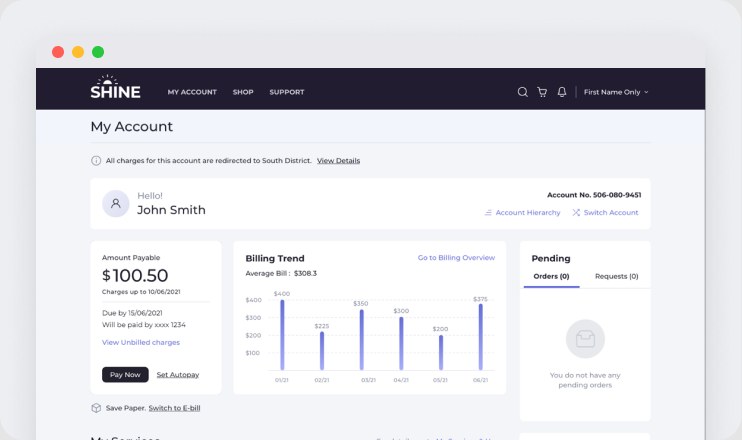Select the Orders (0) tab
742x440 pixels.
[551, 276]
